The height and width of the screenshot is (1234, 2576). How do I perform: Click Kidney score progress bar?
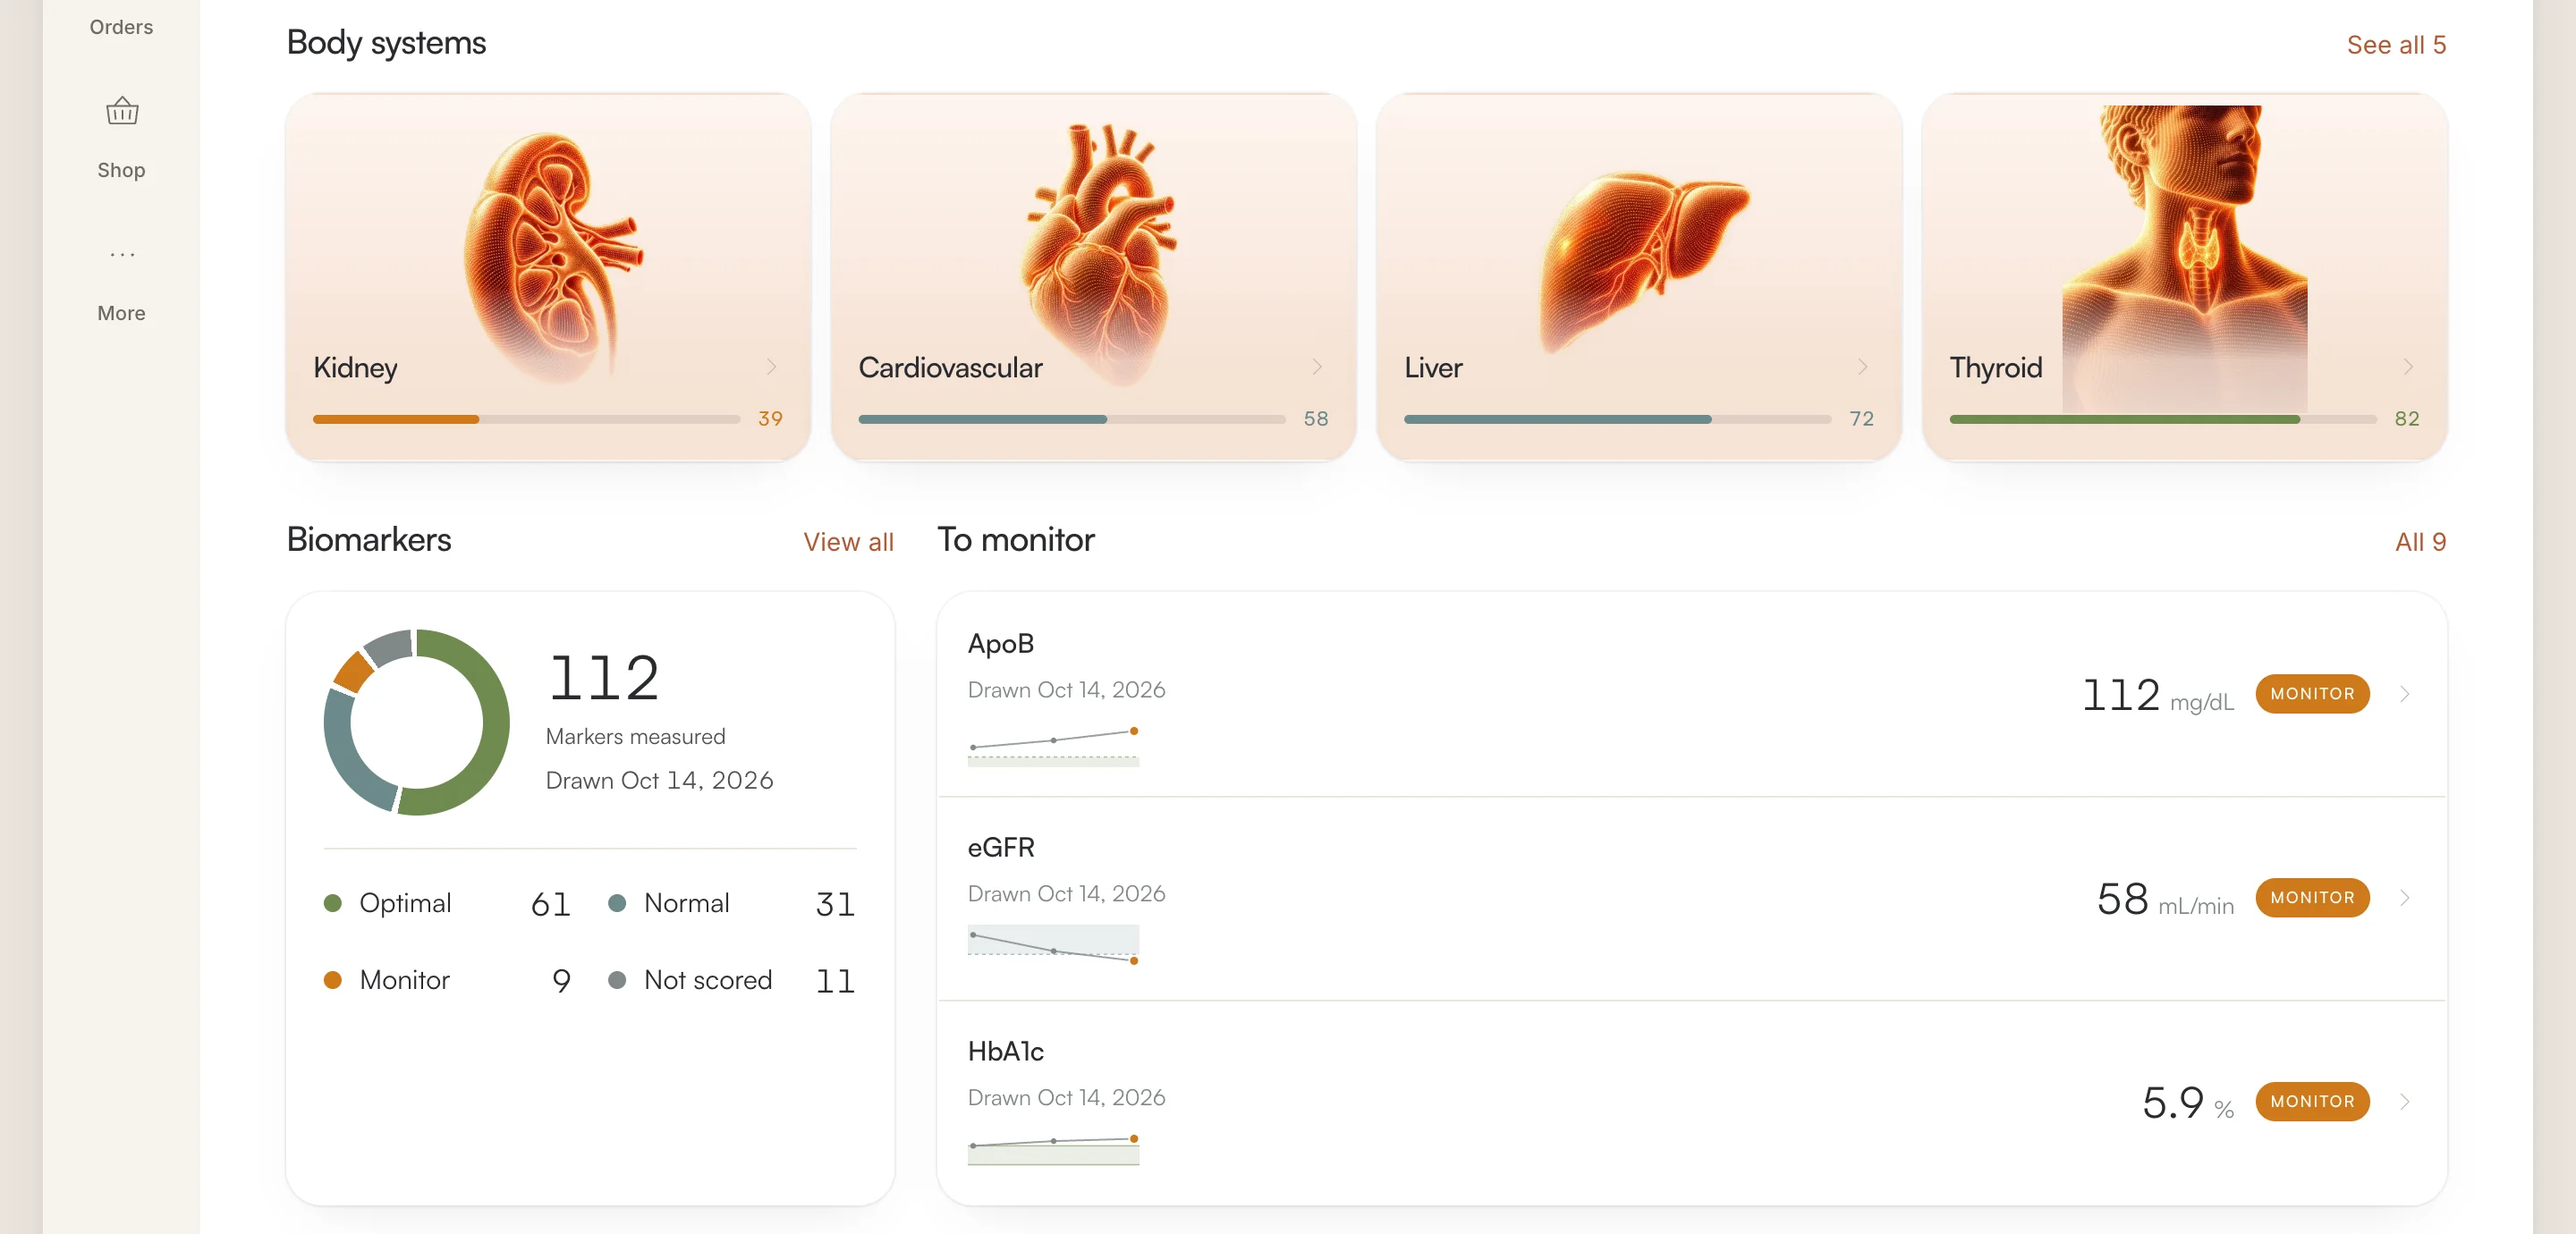click(526, 419)
